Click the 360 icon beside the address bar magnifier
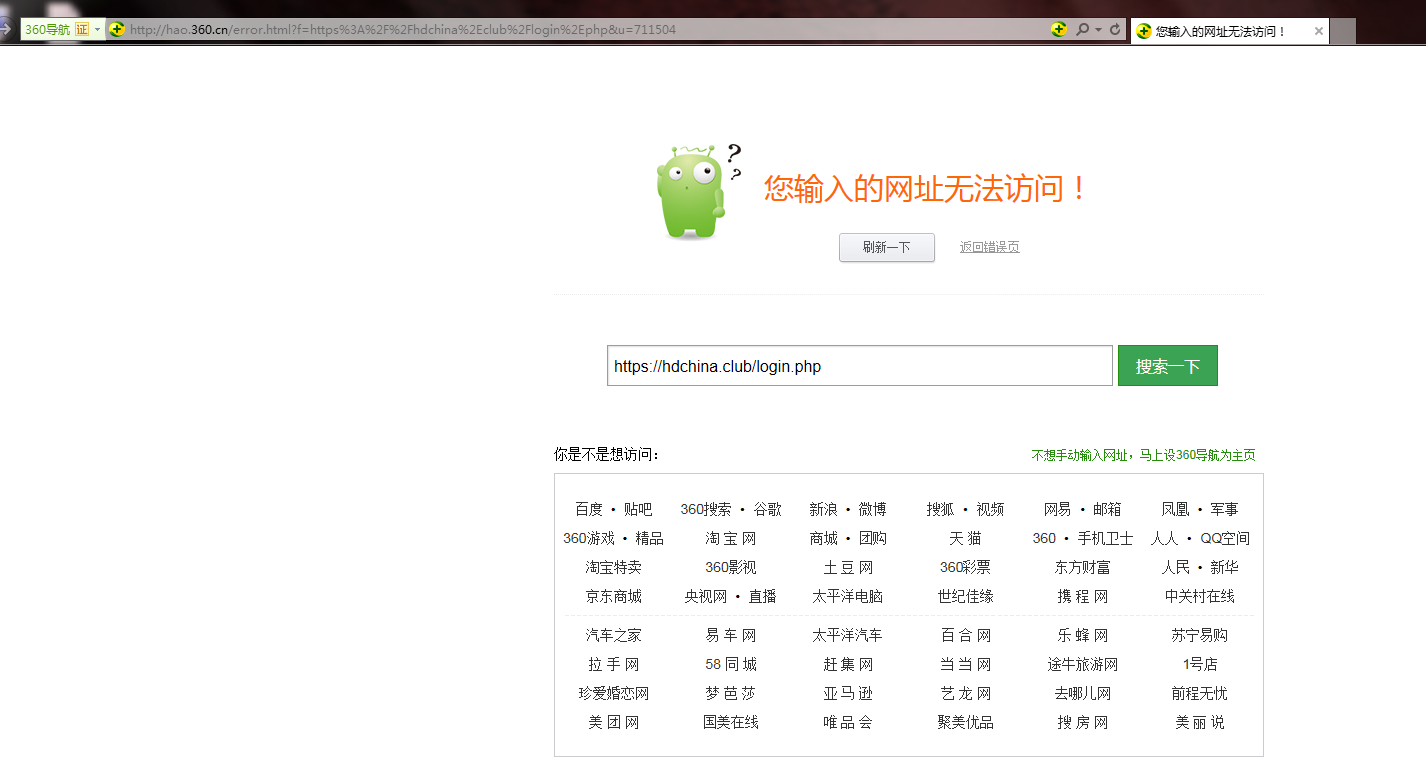The width and height of the screenshot is (1426, 780). tap(1059, 30)
